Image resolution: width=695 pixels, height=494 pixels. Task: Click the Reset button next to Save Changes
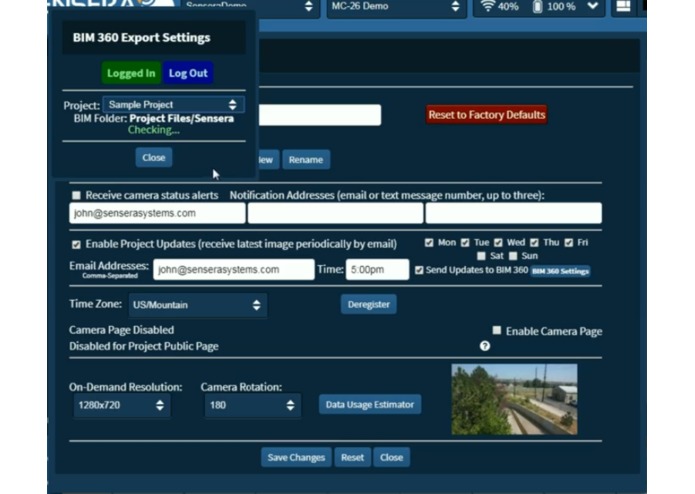click(352, 458)
